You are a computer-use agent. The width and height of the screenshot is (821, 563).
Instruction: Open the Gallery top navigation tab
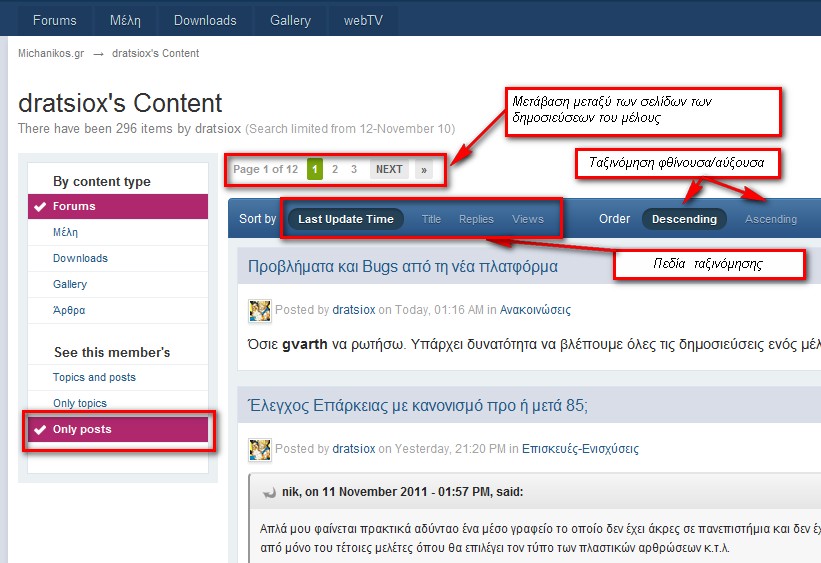tap(290, 20)
